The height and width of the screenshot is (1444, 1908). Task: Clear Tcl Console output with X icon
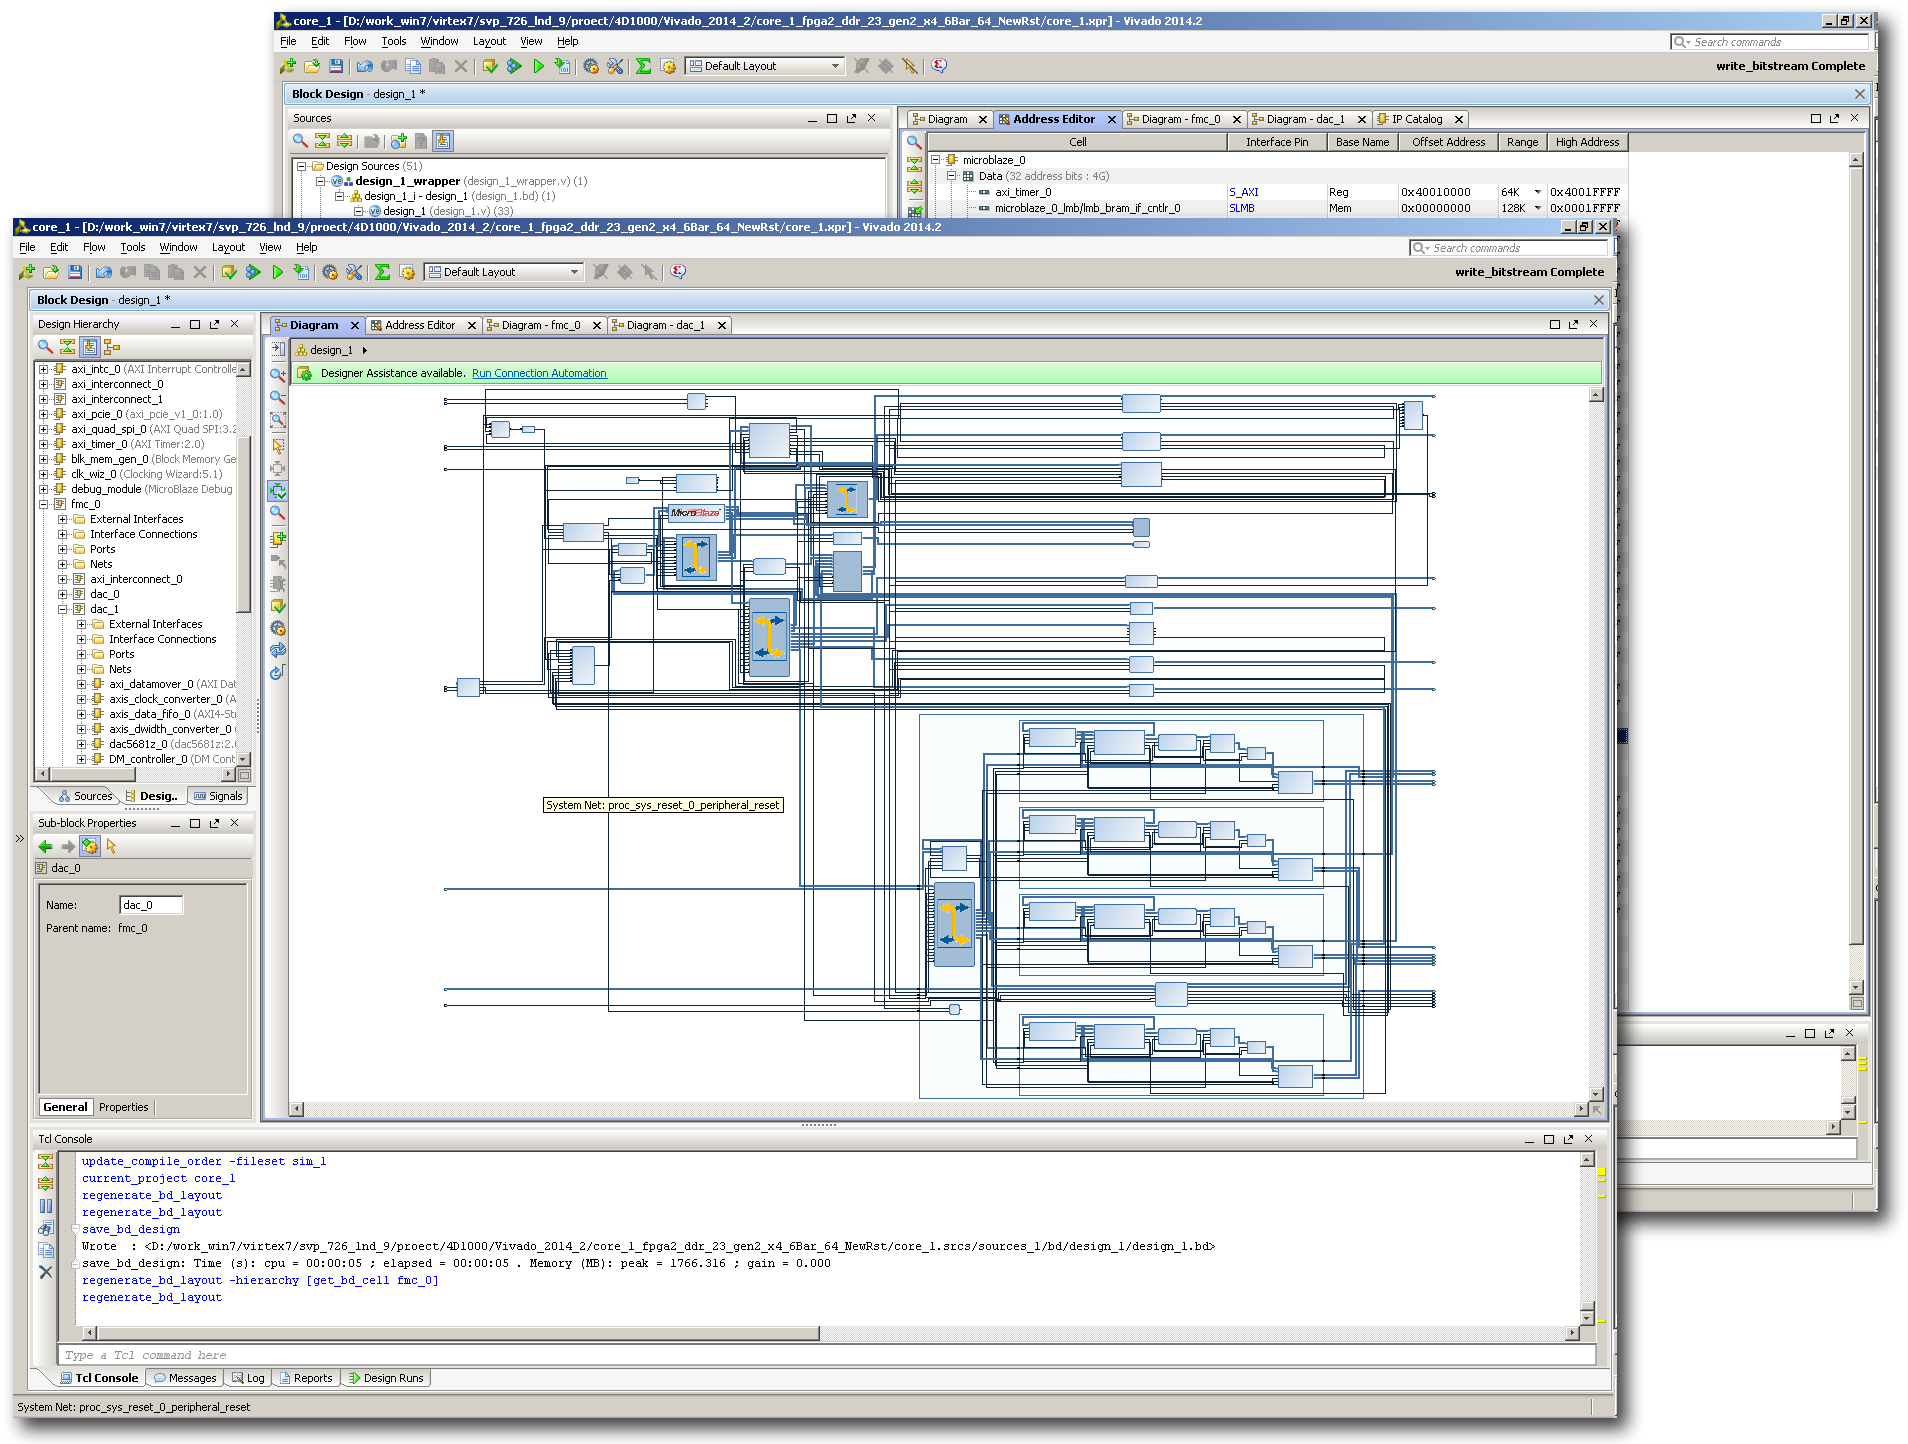(x=45, y=1272)
